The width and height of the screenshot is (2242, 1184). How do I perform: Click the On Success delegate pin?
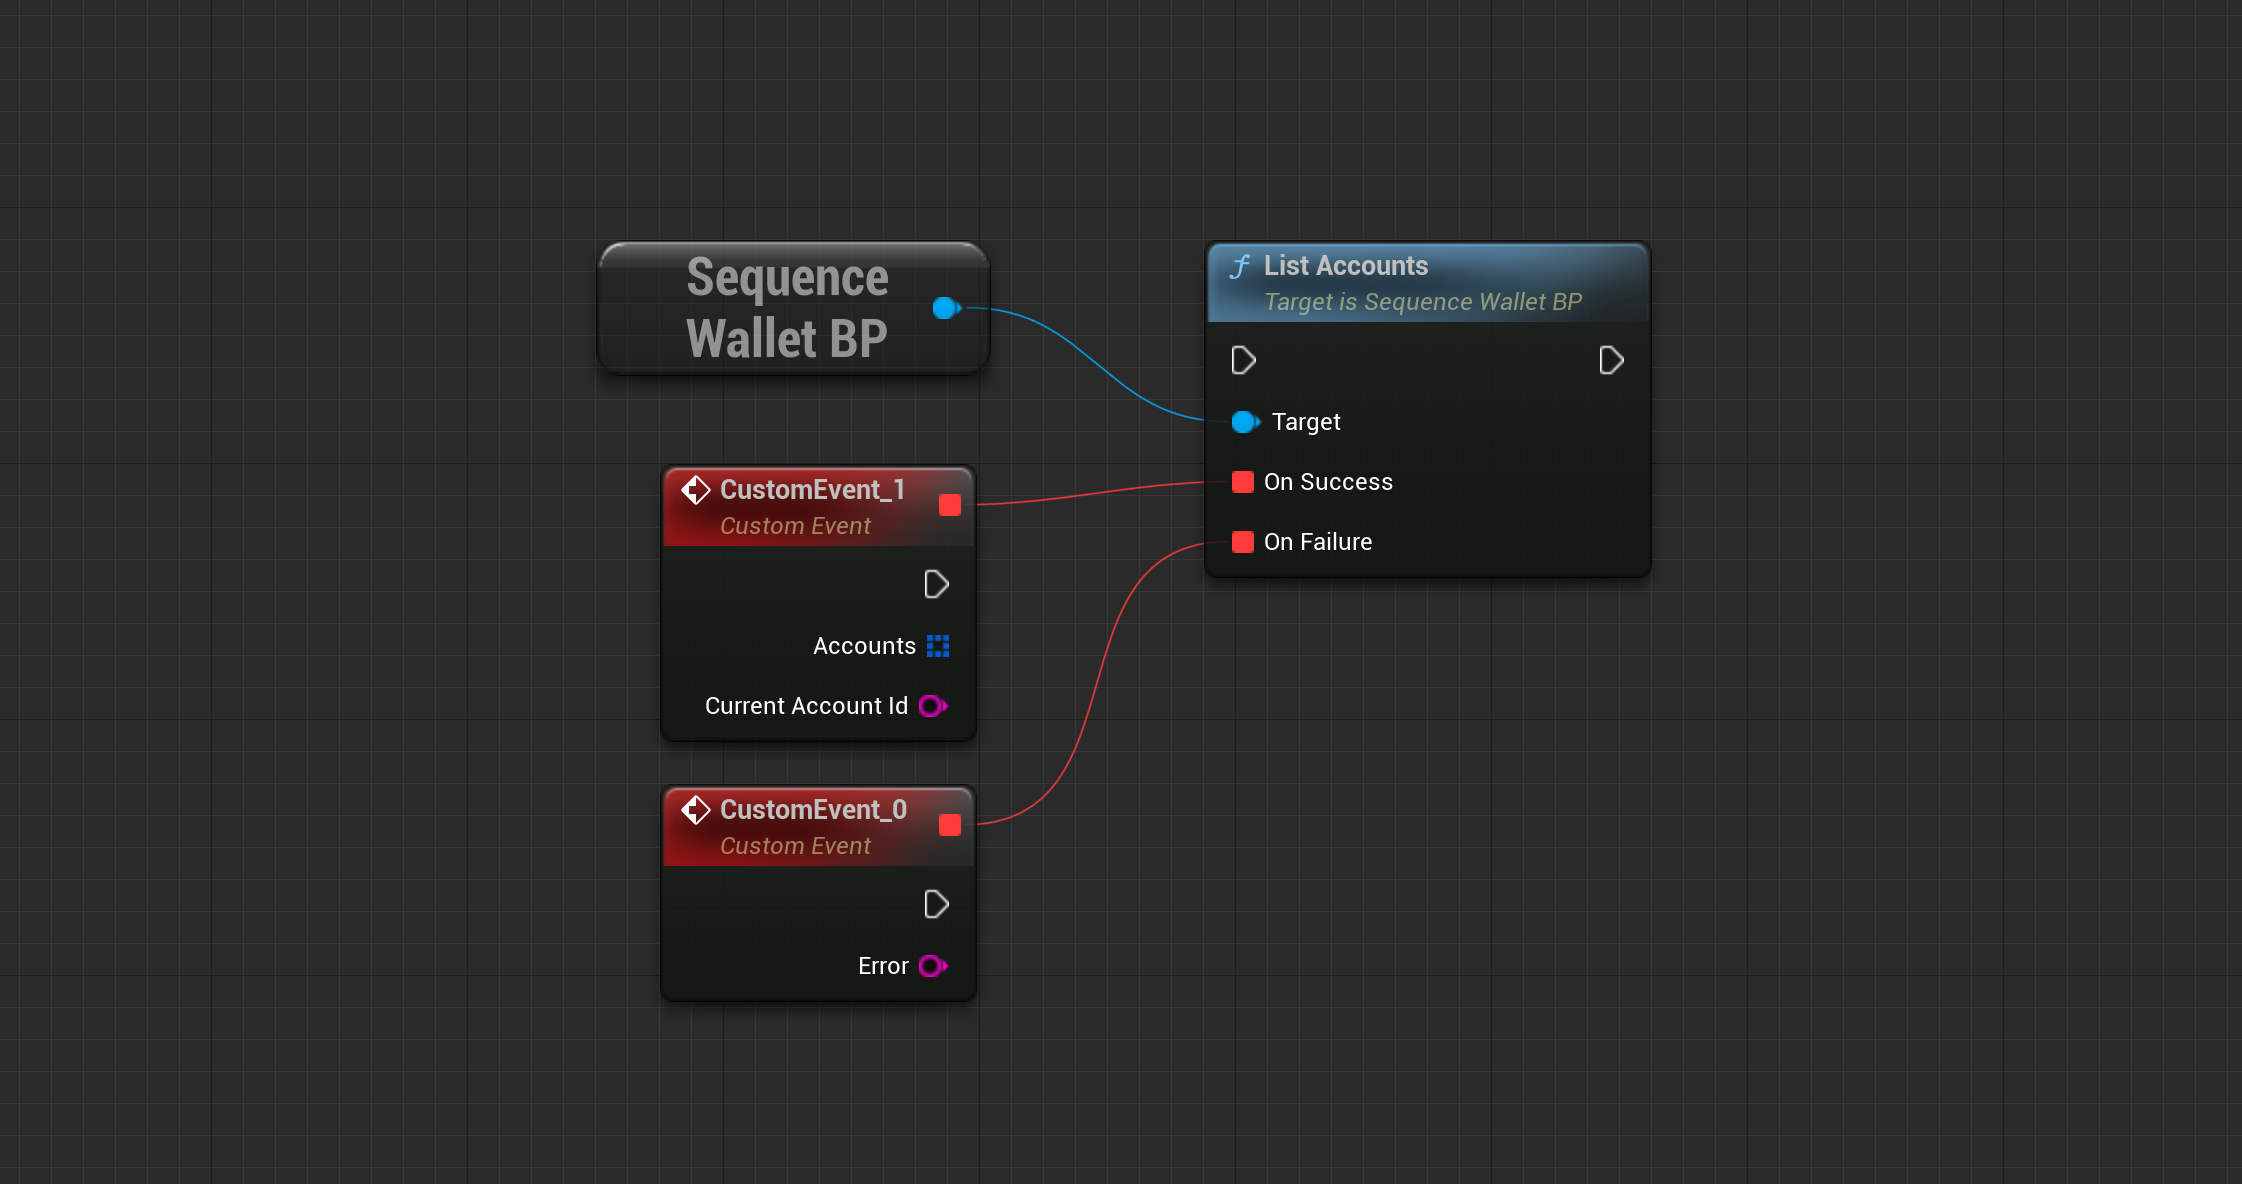pyautogui.click(x=1243, y=482)
